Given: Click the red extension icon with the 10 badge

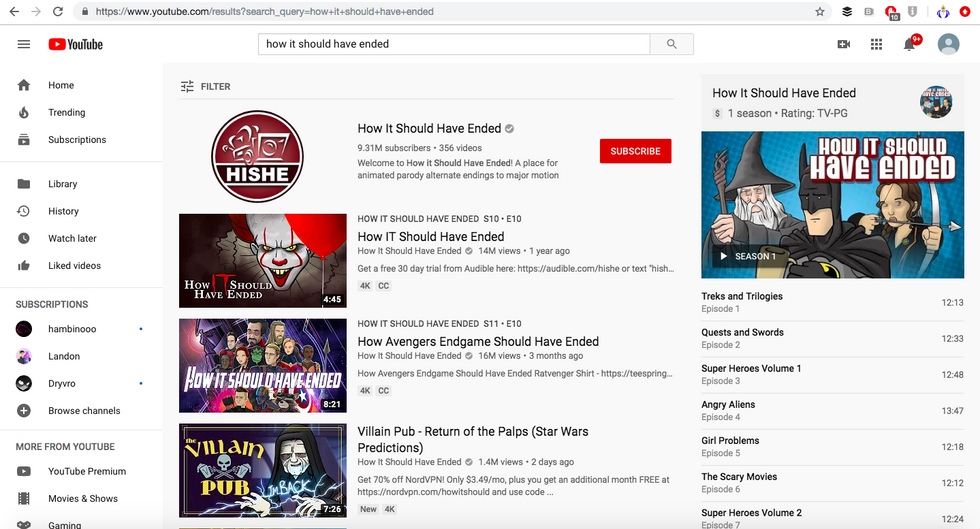Looking at the screenshot, I should click(x=891, y=12).
